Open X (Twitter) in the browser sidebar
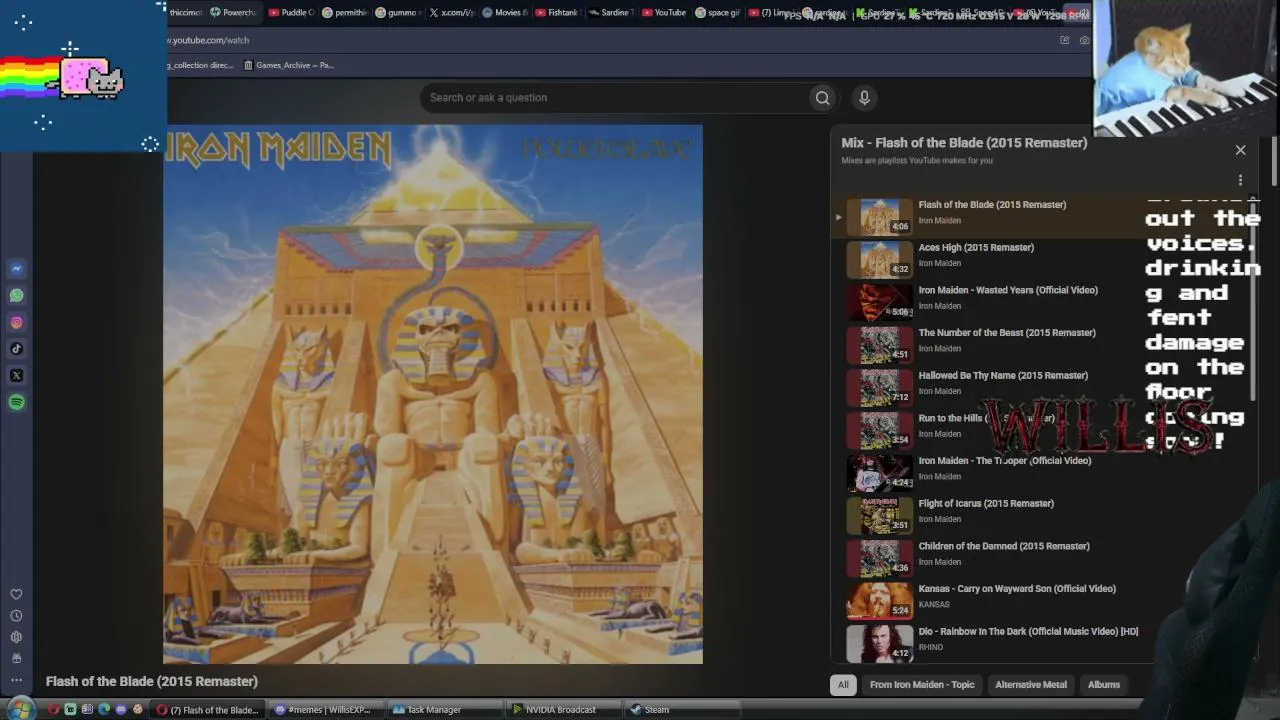The height and width of the screenshot is (720, 1280). point(17,376)
